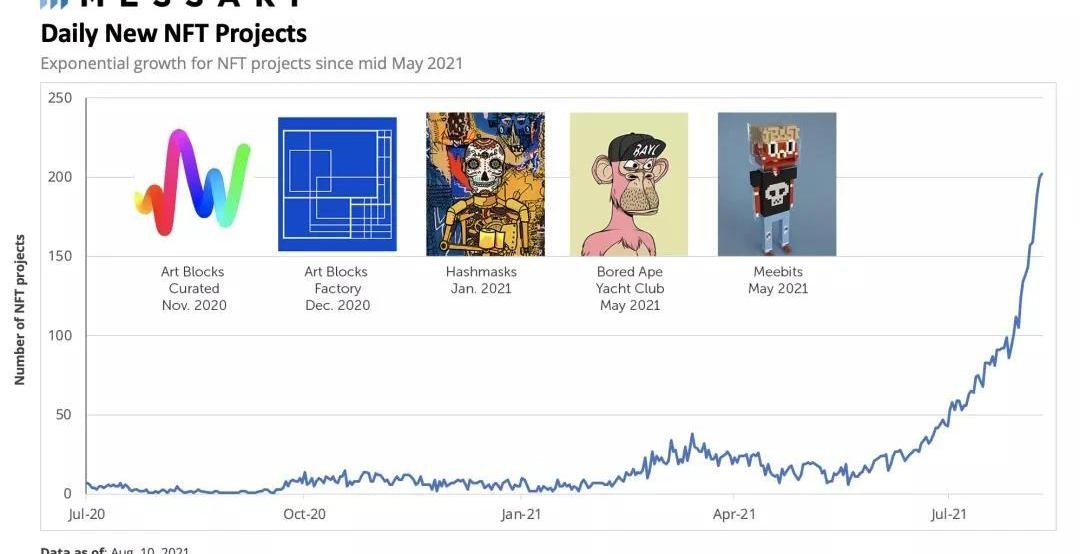Viewport: 1080px width, 554px height.
Task: Click the Art Blocks Curated Nov. 2020 label
Action: point(193,288)
